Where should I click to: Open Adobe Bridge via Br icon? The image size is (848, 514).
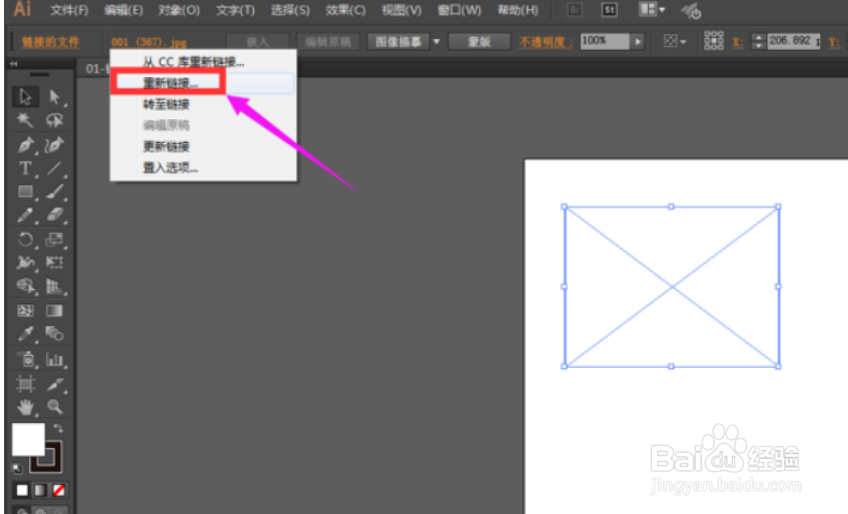(x=574, y=10)
